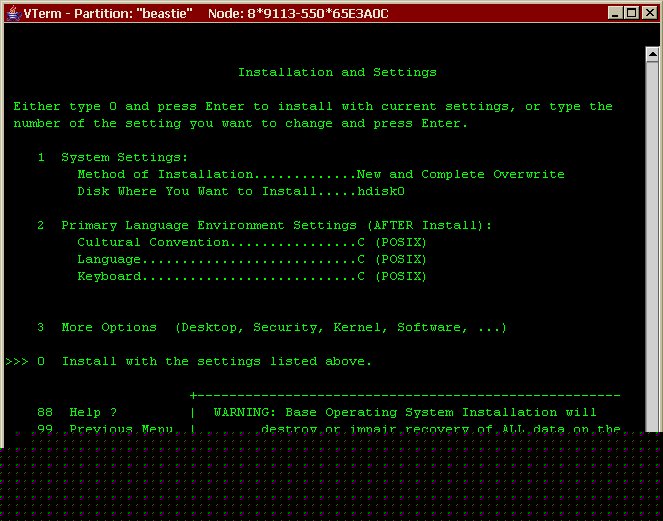
Task: Click the Keyboard C (POSIX) line
Action: click(252, 276)
